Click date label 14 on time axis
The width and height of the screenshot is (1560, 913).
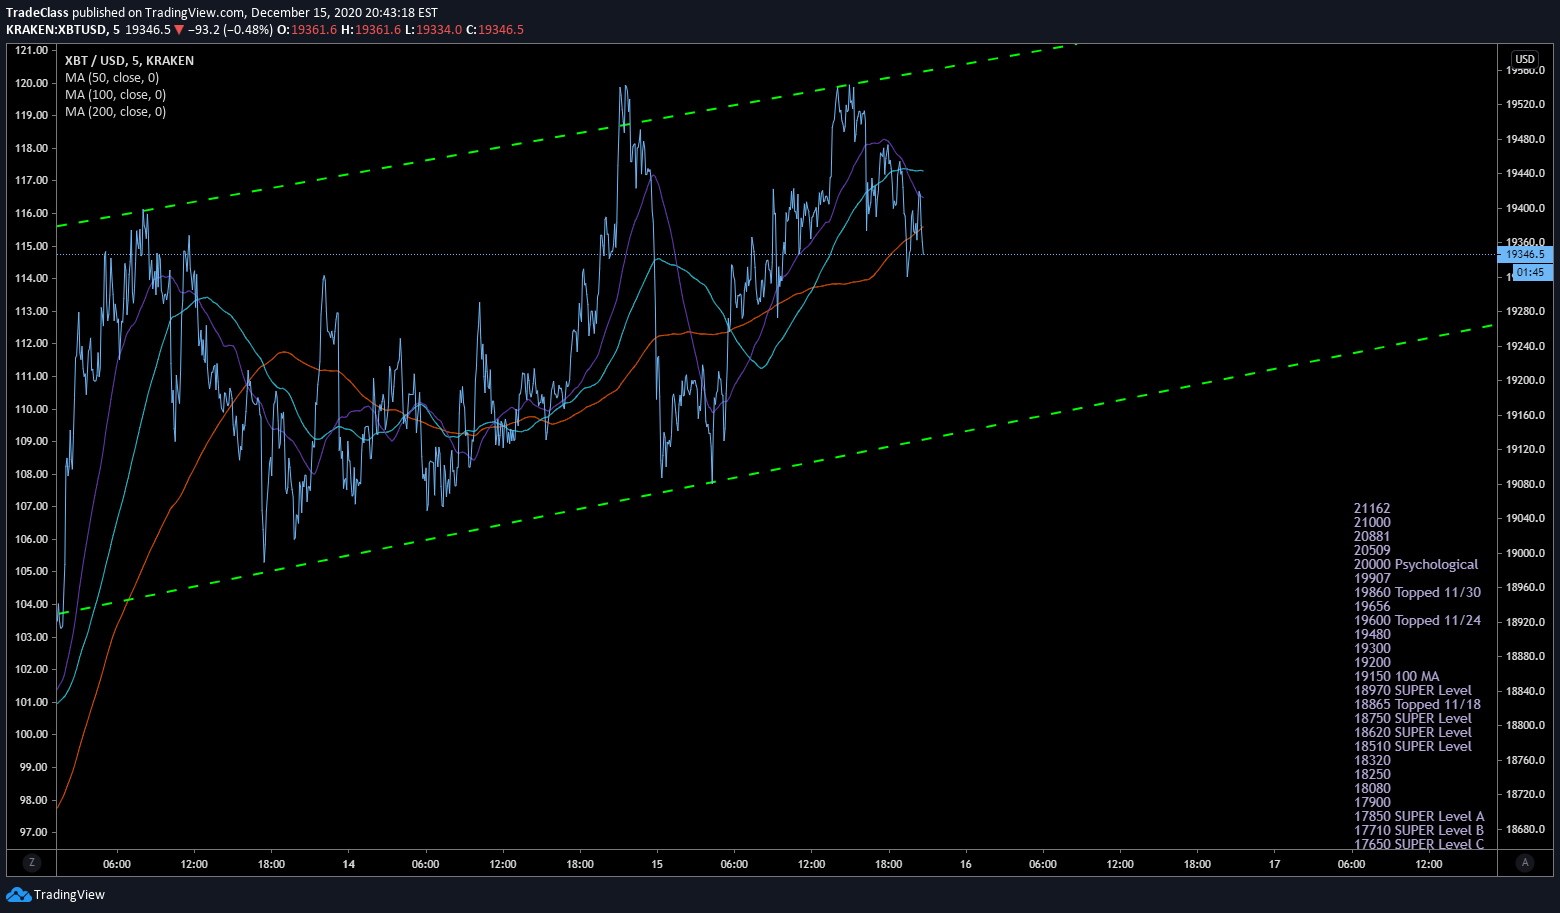[348, 864]
